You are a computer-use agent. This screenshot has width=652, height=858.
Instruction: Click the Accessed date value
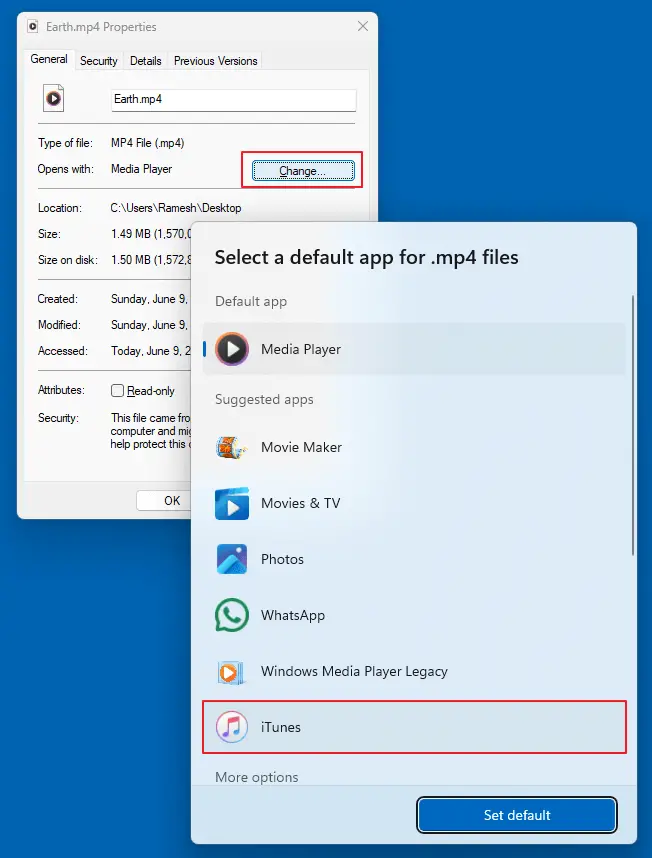tap(149, 351)
